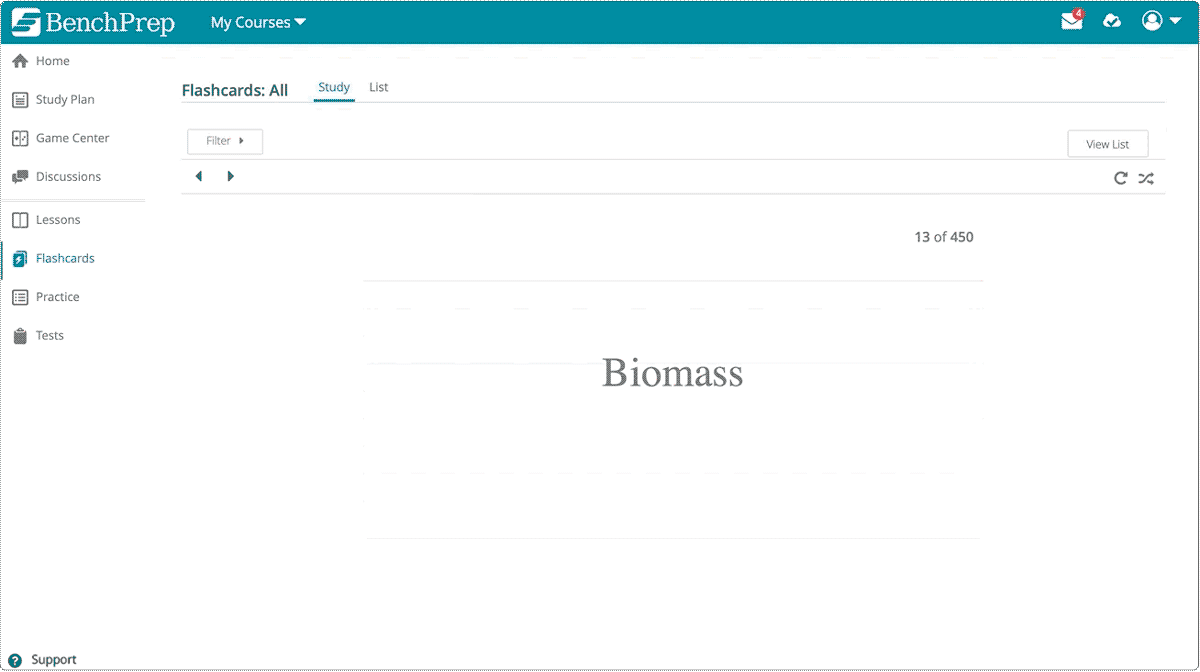Screen dimensions: 1200x672
Task: Open the Game Center section
Action: (72, 138)
